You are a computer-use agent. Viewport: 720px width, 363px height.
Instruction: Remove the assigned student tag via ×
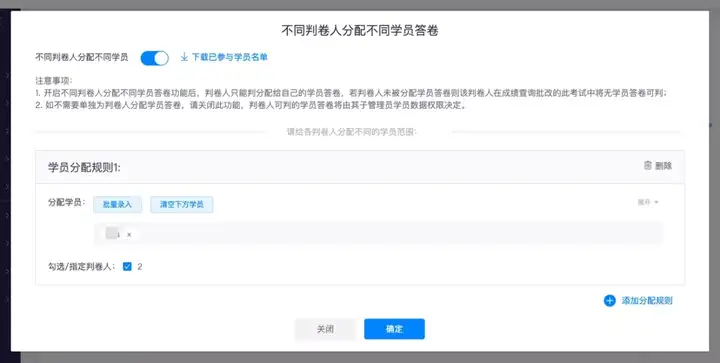click(129, 235)
